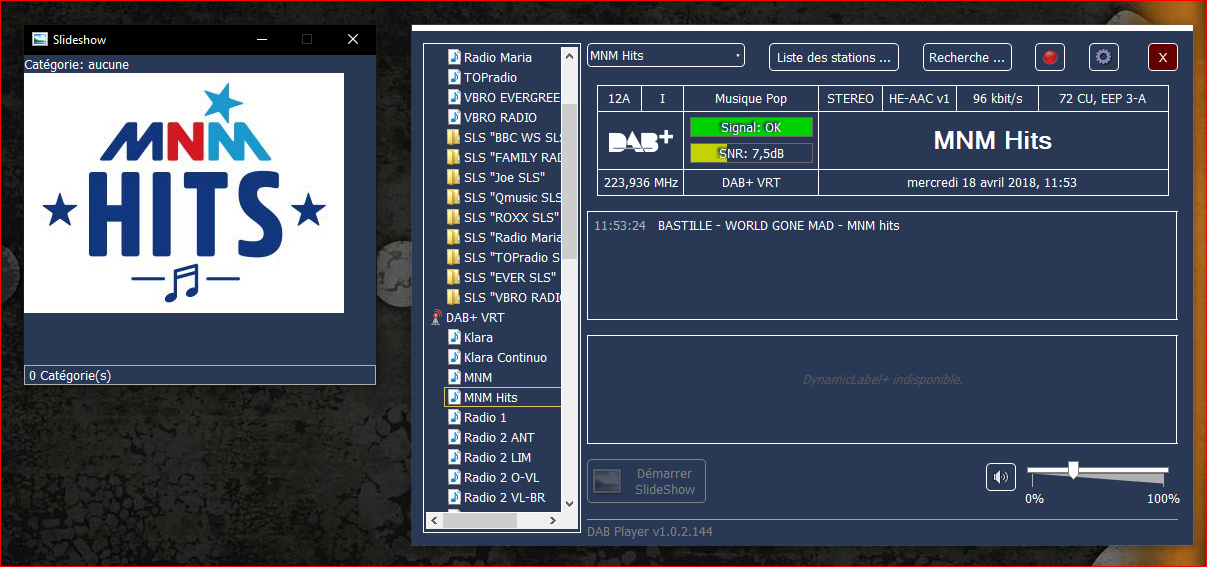The width and height of the screenshot is (1207, 567).
Task: Click the "Musique Pop" genre cell
Action: click(x=751, y=99)
